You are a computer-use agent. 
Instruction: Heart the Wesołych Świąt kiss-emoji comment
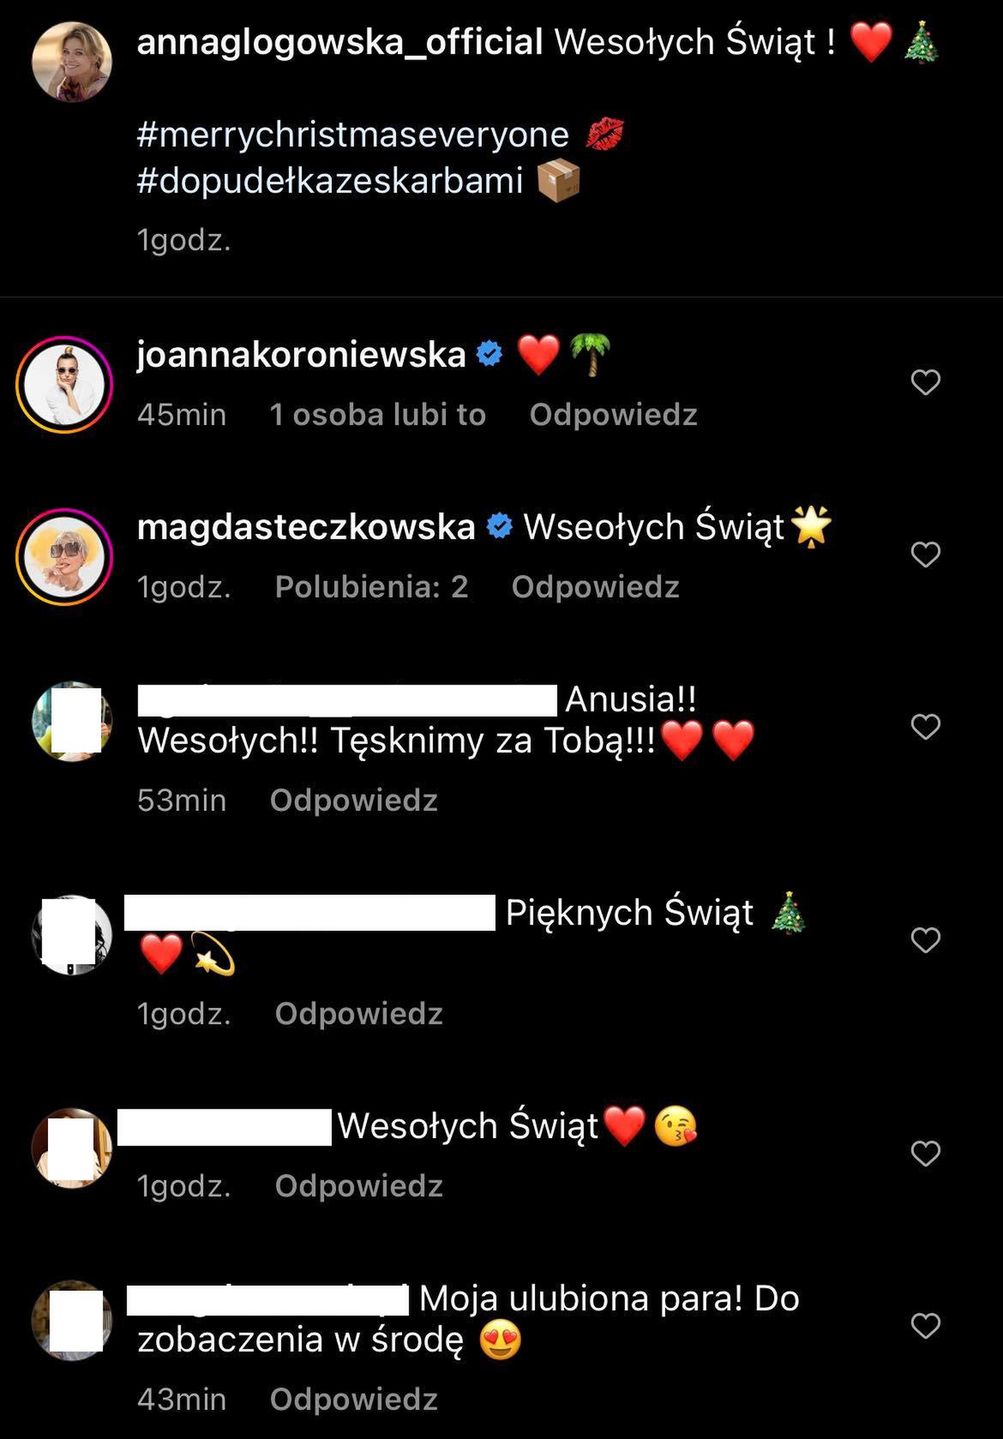(x=926, y=1153)
